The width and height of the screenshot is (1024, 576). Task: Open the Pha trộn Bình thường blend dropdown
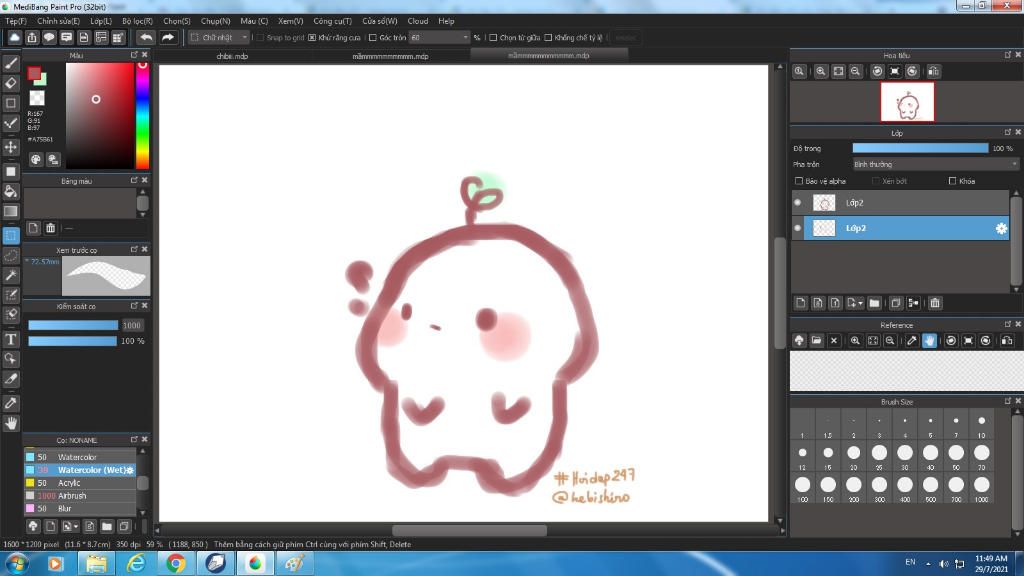pos(935,165)
